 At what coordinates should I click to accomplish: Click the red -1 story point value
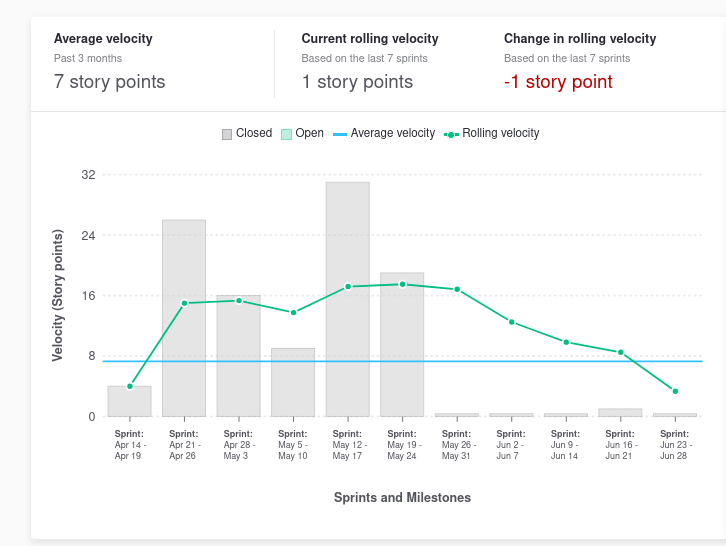[x=558, y=82]
